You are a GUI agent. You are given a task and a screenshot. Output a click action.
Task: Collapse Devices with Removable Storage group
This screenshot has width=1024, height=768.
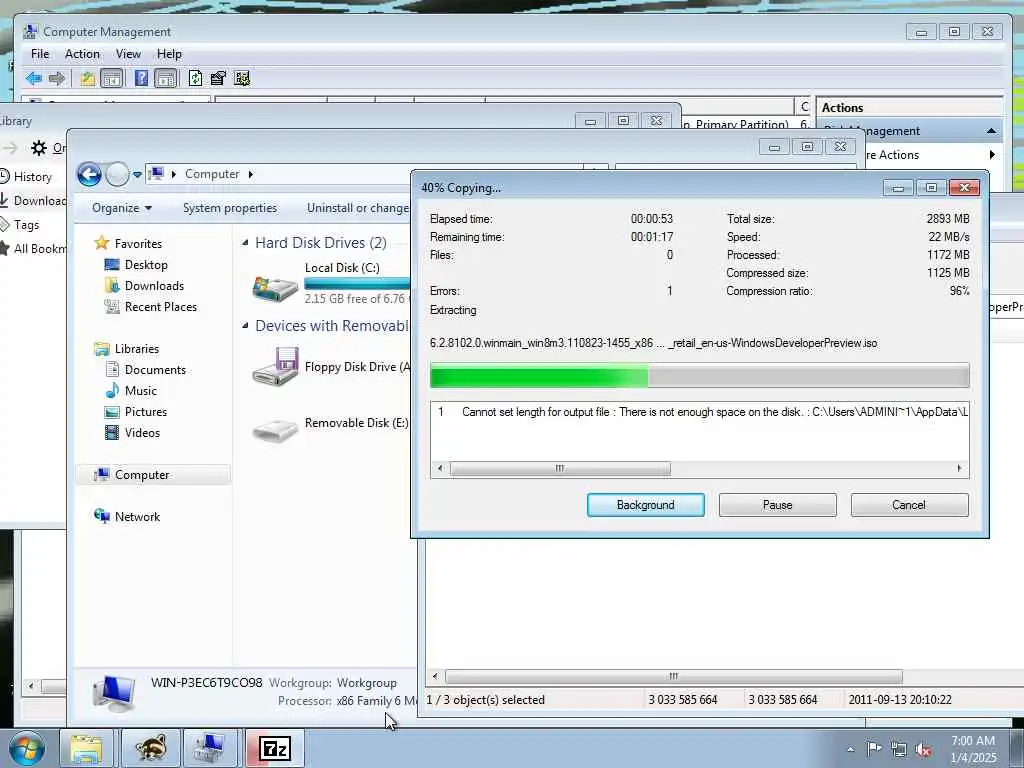246,325
